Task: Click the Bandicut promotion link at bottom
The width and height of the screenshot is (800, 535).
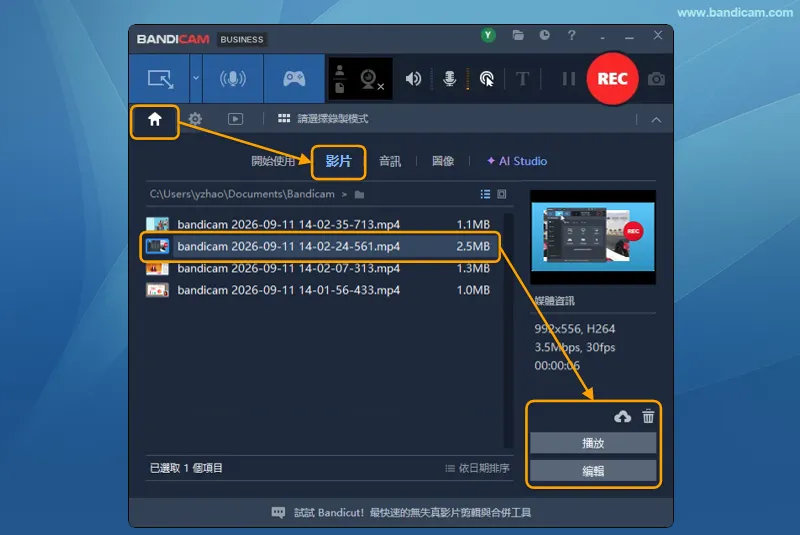Action: (401, 513)
